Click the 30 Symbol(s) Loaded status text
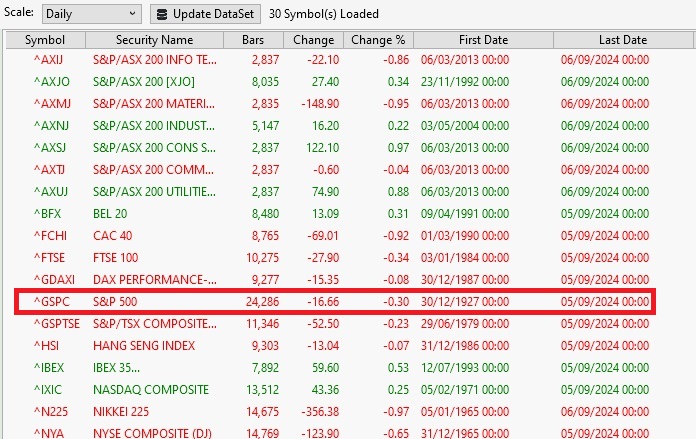Viewport: 696px width, 439px height. tap(324, 14)
